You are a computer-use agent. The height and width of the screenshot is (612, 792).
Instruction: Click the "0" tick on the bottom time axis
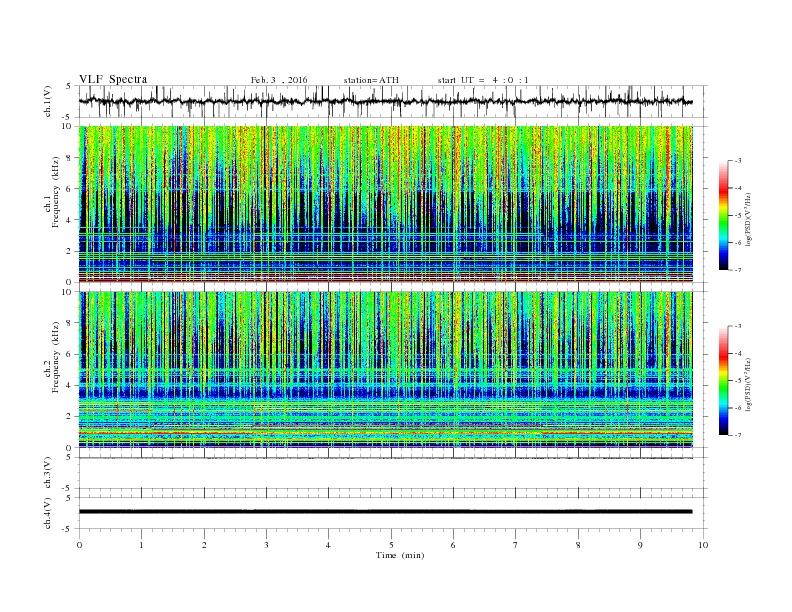[79, 545]
